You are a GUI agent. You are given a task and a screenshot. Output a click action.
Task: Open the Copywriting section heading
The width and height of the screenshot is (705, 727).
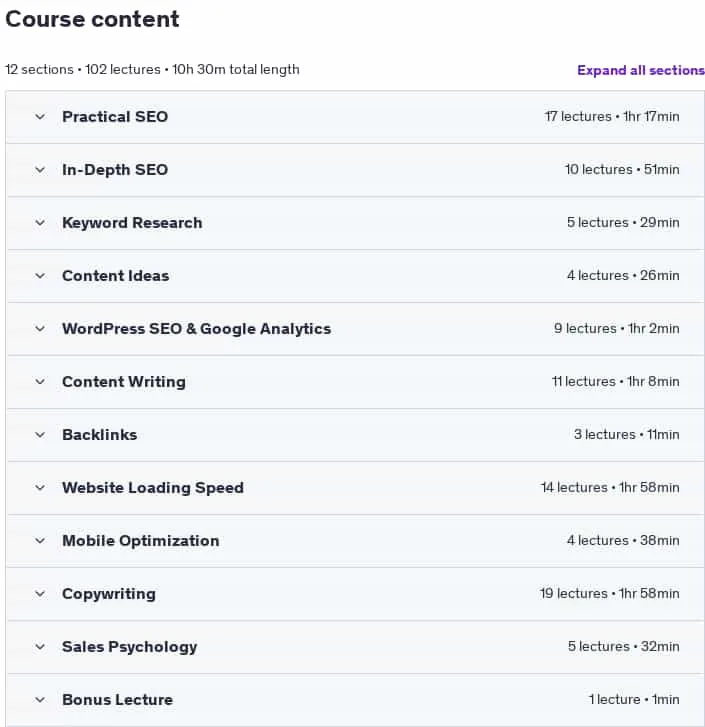coord(109,594)
